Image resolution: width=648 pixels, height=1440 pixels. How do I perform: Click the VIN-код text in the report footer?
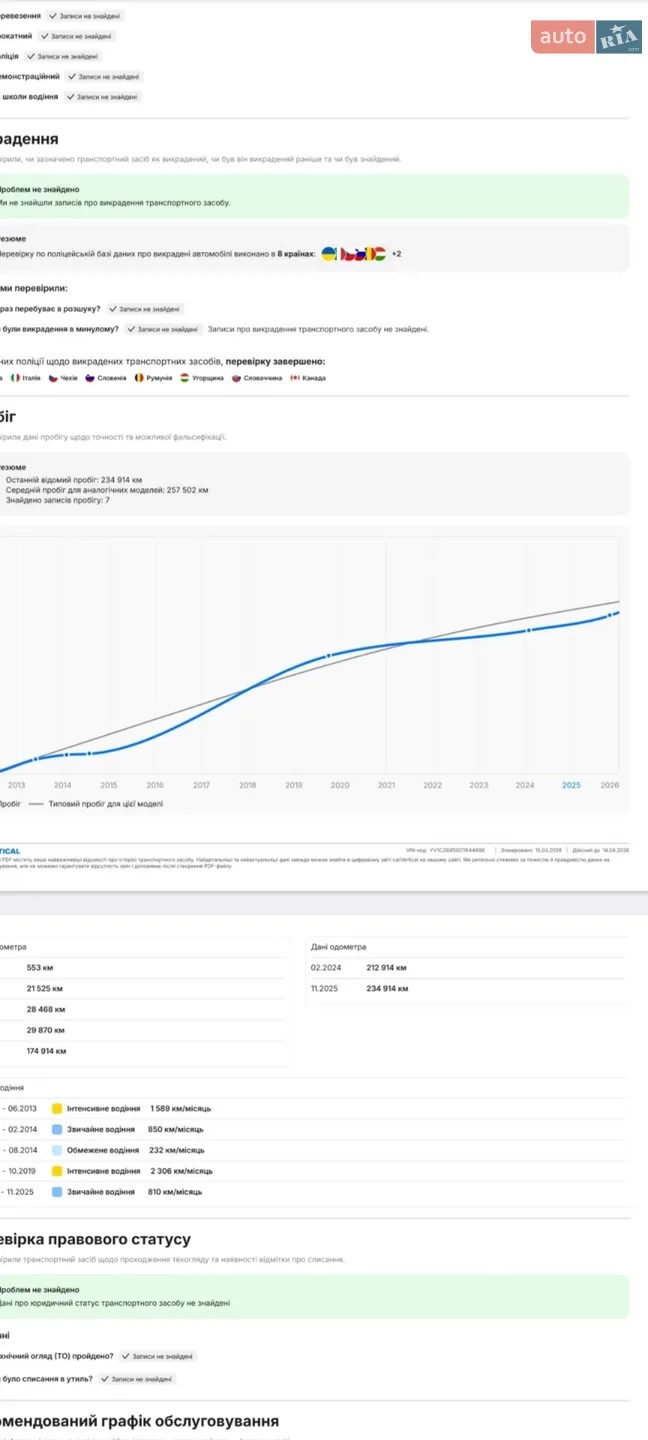[446, 850]
